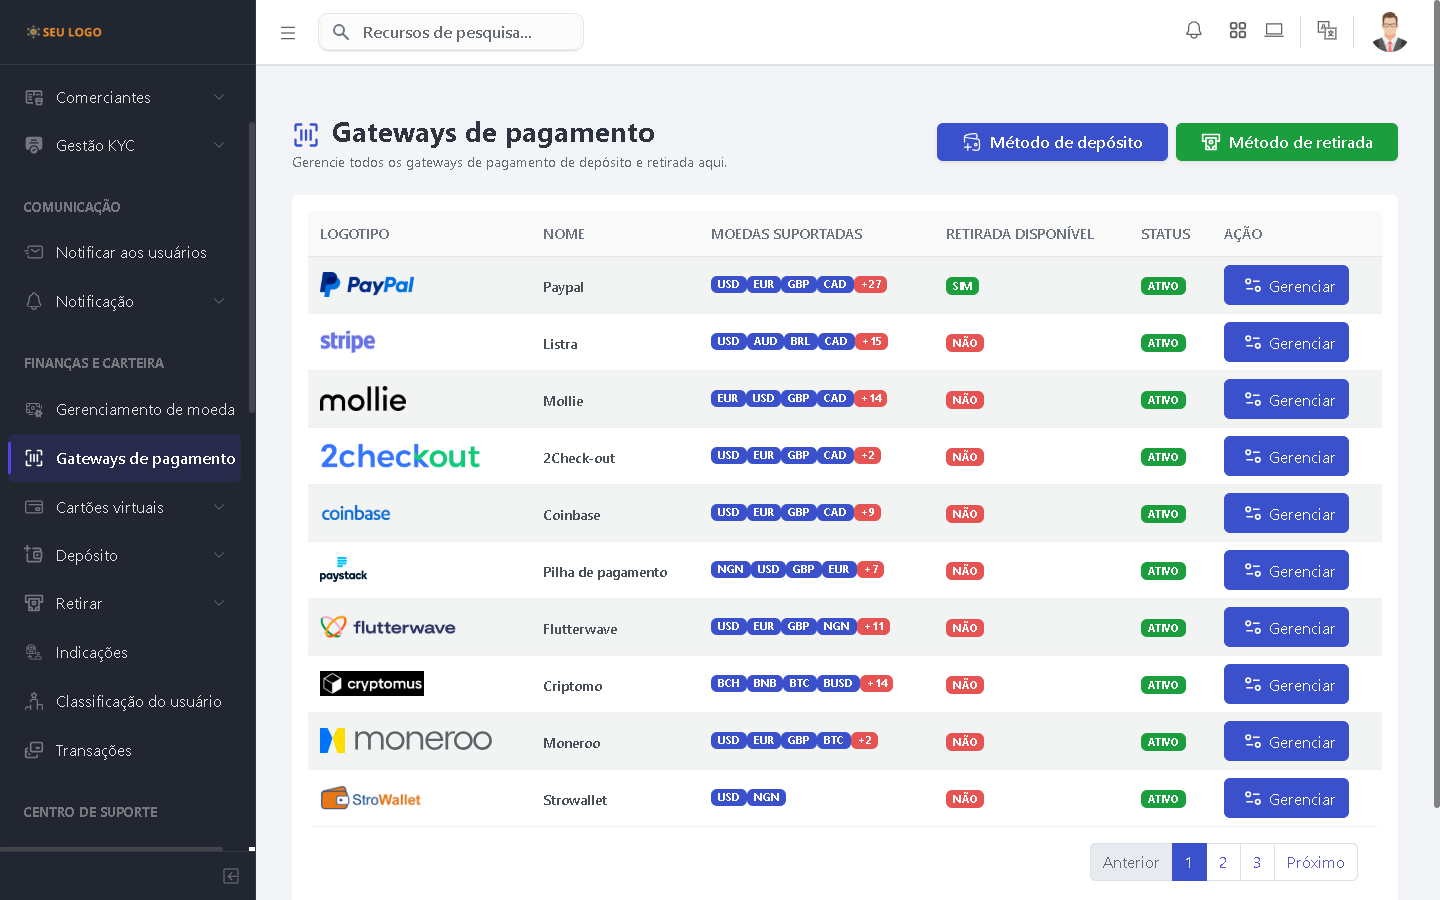Click the sidebar collapse icon at bottom
The height and width of the screenshot is (900, 1440).
pyautogui.click(x=231, y=876)
